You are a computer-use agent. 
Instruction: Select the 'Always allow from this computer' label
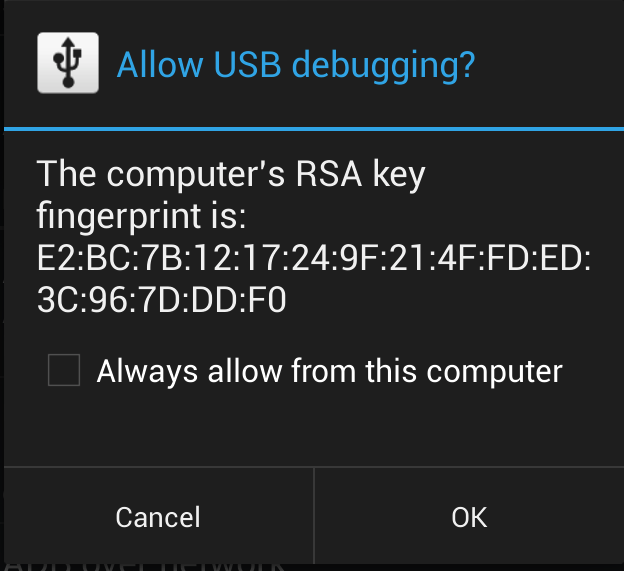click(330, 372)
